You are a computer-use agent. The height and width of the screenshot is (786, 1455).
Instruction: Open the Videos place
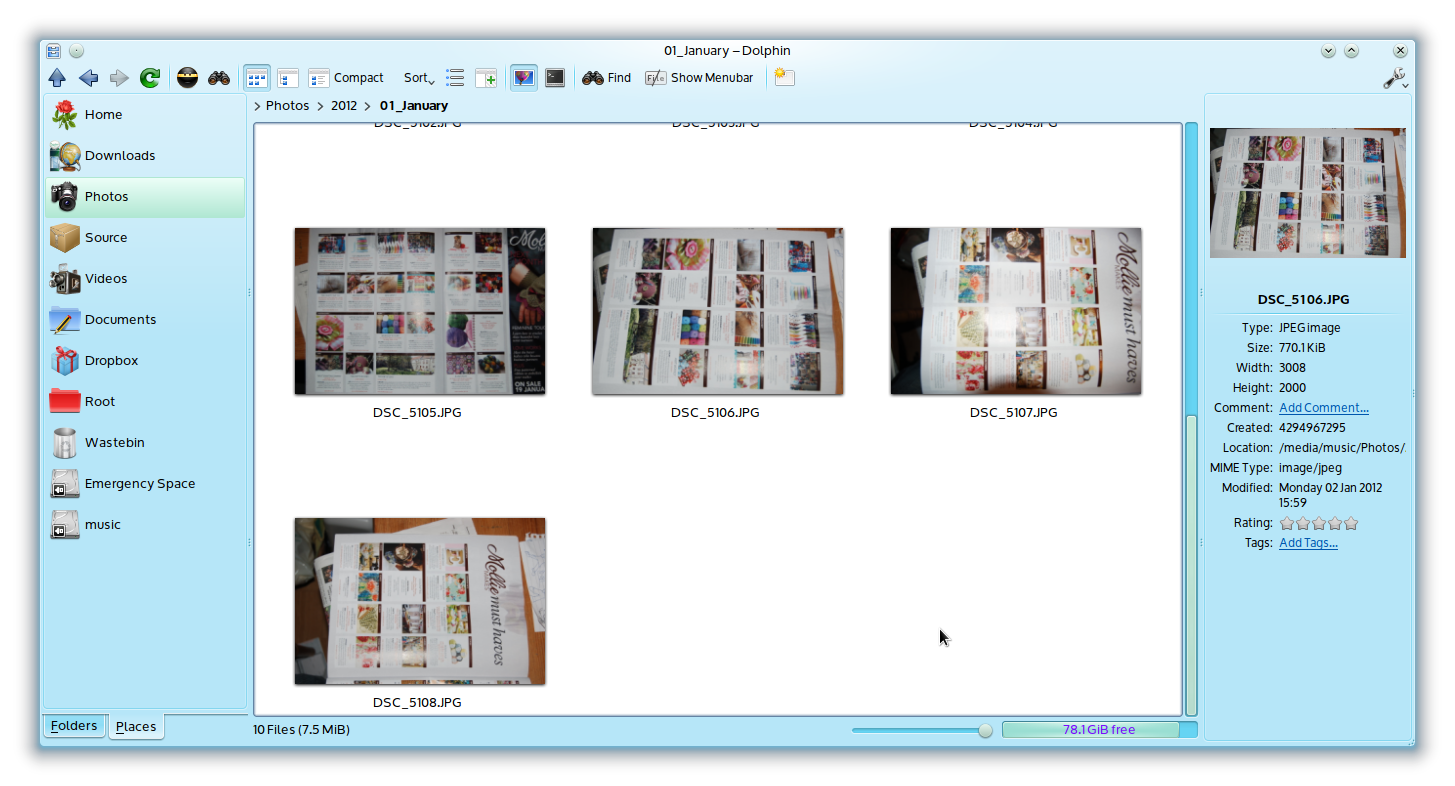coord(145,279)
